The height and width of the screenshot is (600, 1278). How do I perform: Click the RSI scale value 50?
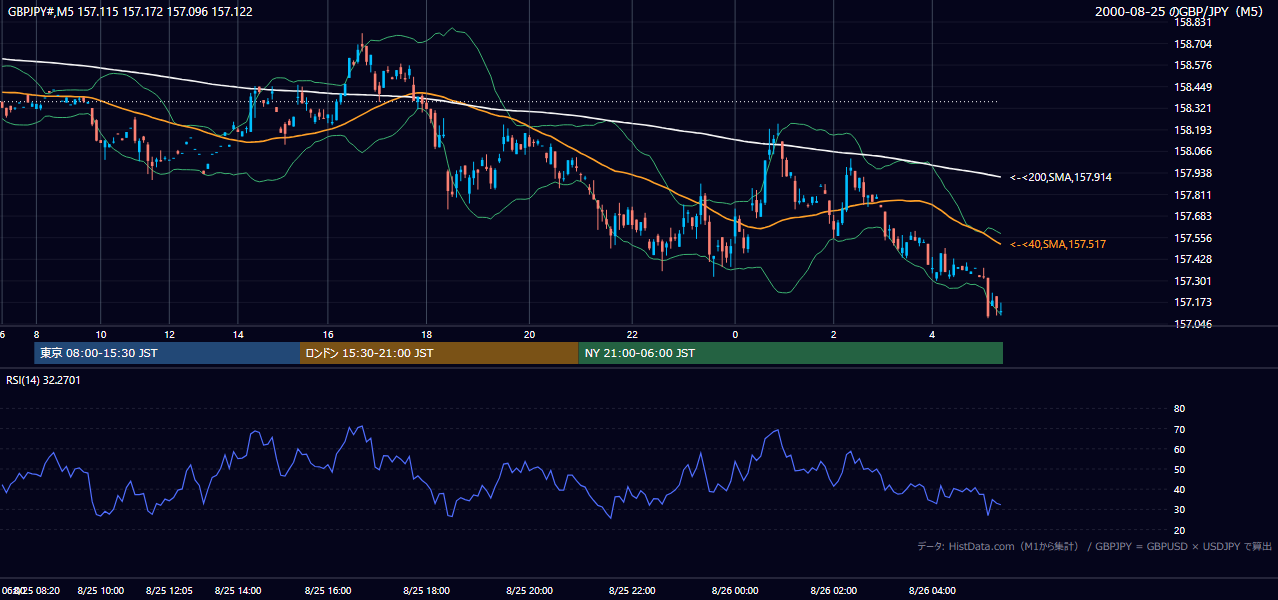coord(1179,470)
